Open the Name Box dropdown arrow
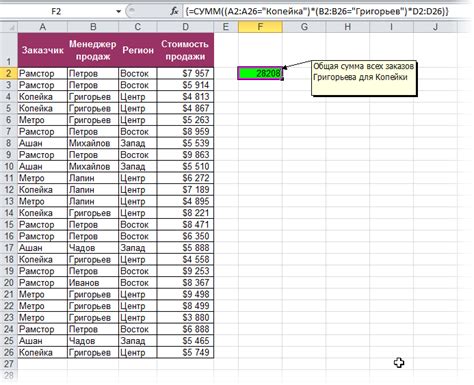The height and width of the screenshot is (385, 474). click(118, 11)
